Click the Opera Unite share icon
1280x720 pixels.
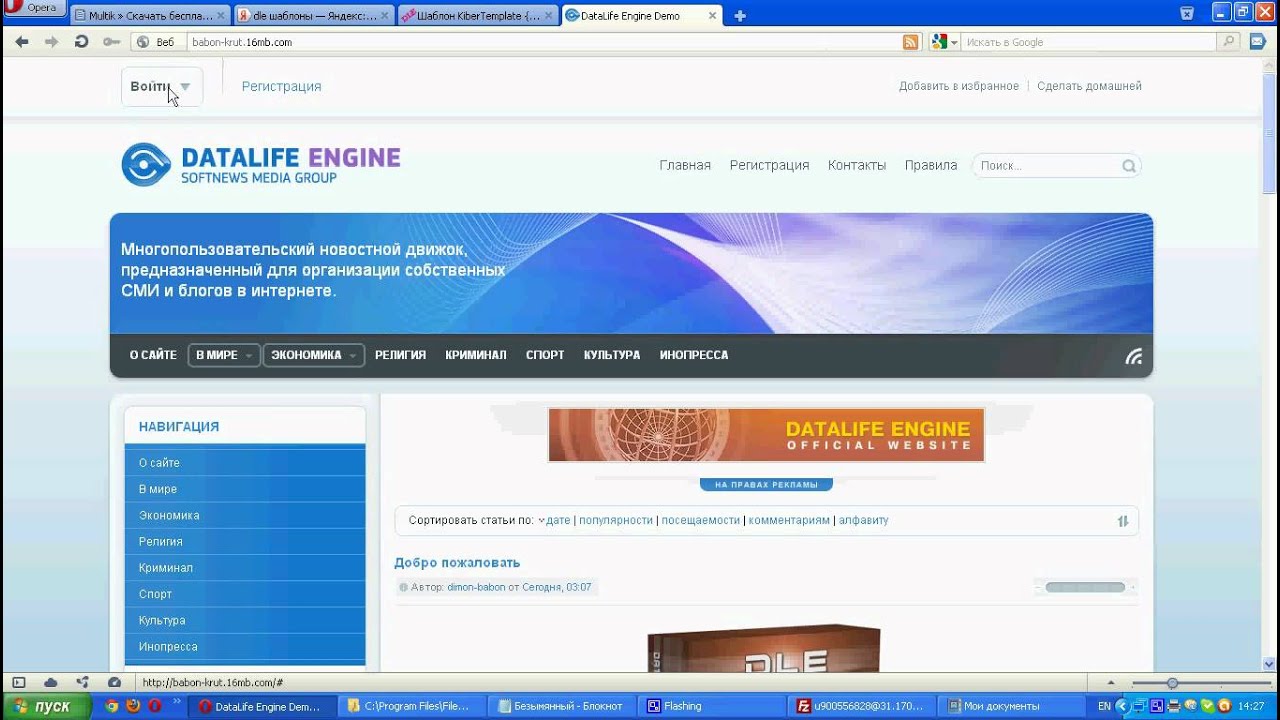pyautogui.click(x=82, y=682)
